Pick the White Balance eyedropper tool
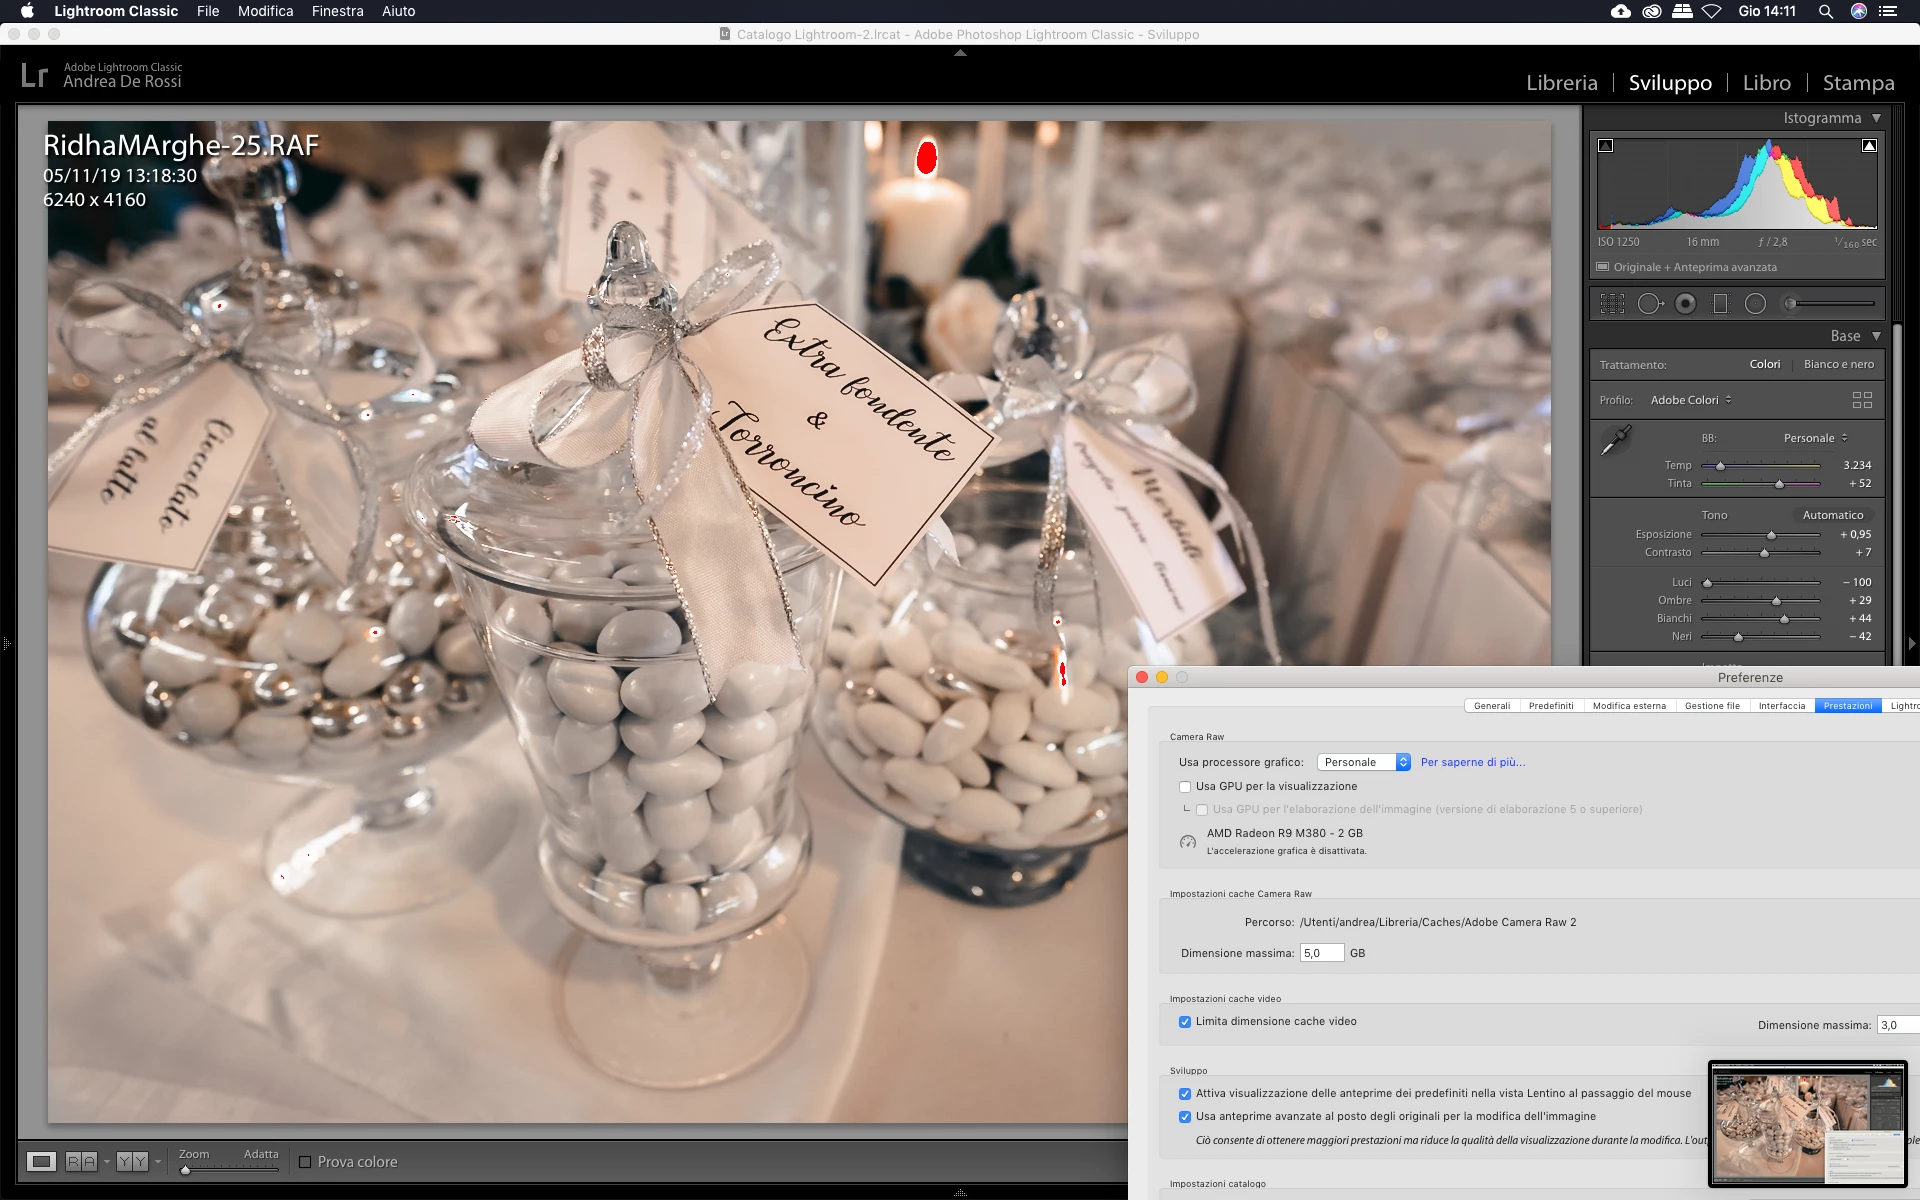 coord(1616,440)
